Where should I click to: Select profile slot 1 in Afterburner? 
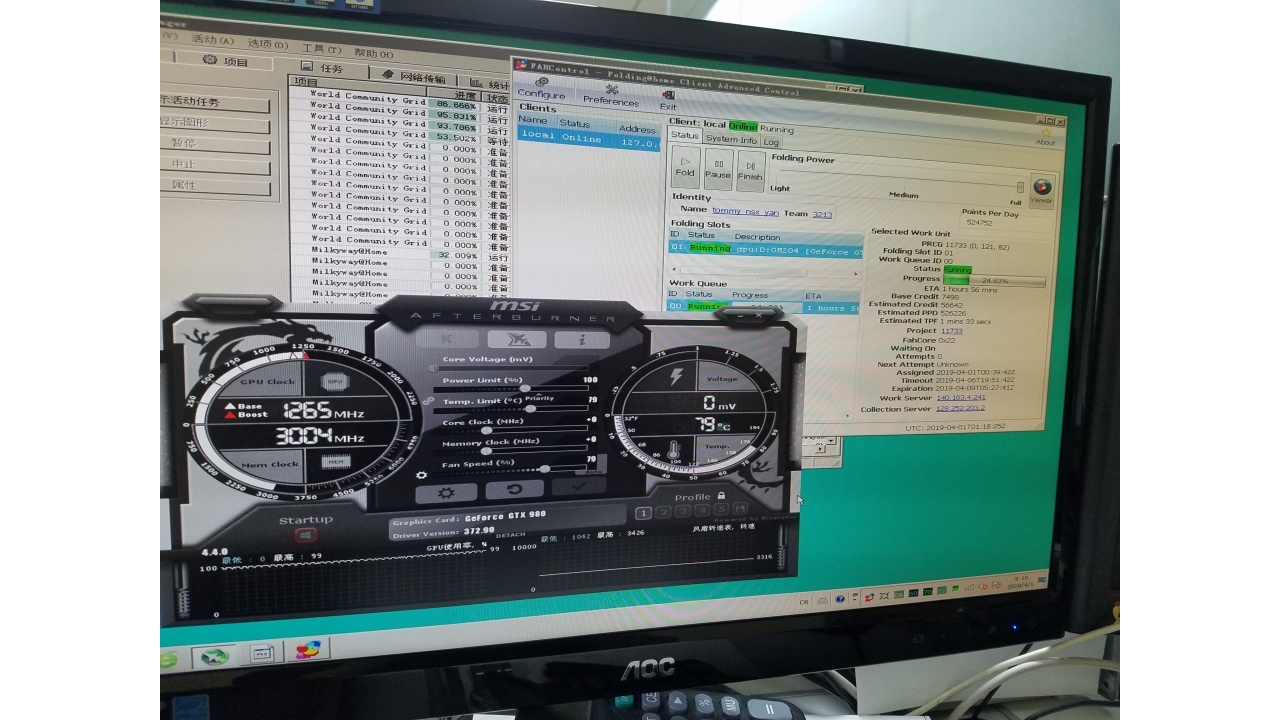click(x=643, y=513)
